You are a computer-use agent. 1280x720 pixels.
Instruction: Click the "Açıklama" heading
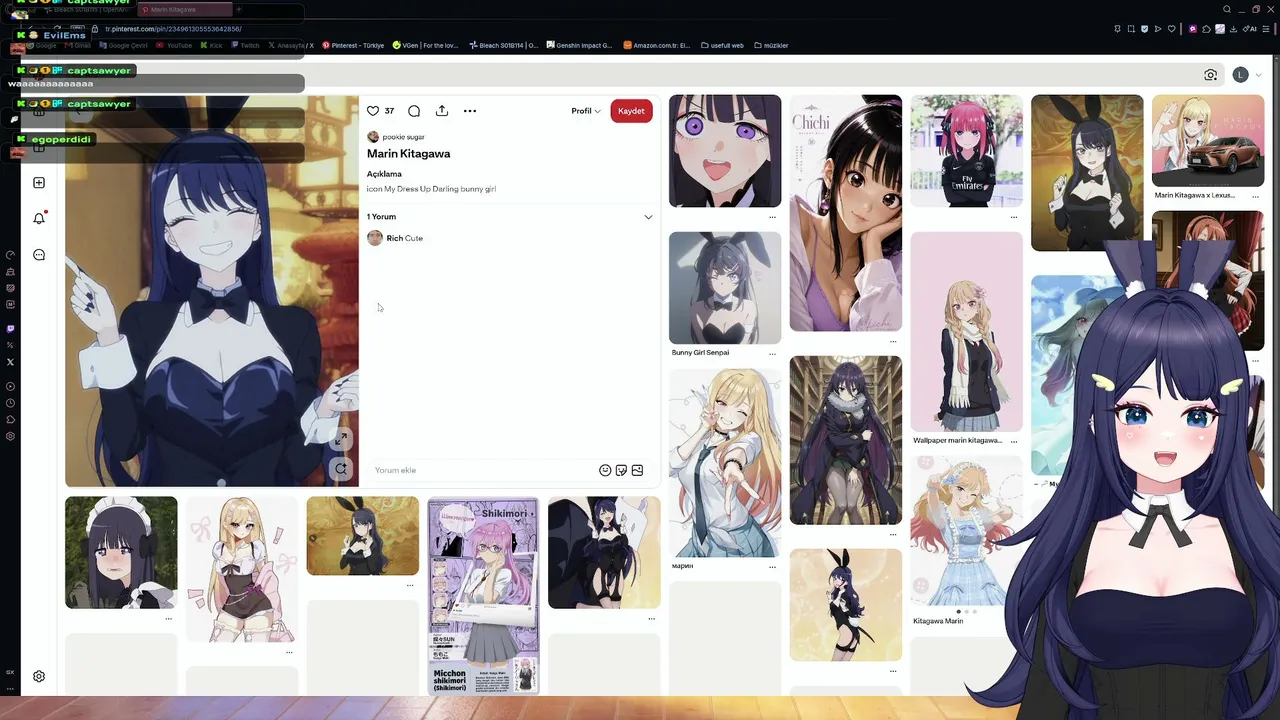click(x=384, y=174)
